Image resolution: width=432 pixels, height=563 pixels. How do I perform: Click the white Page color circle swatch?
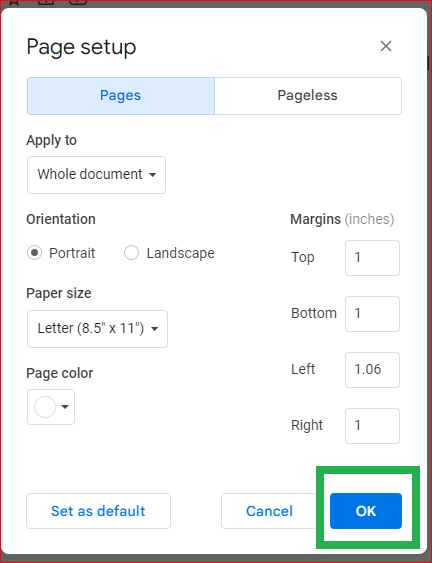pyautogui.click(x=45, y=407)
